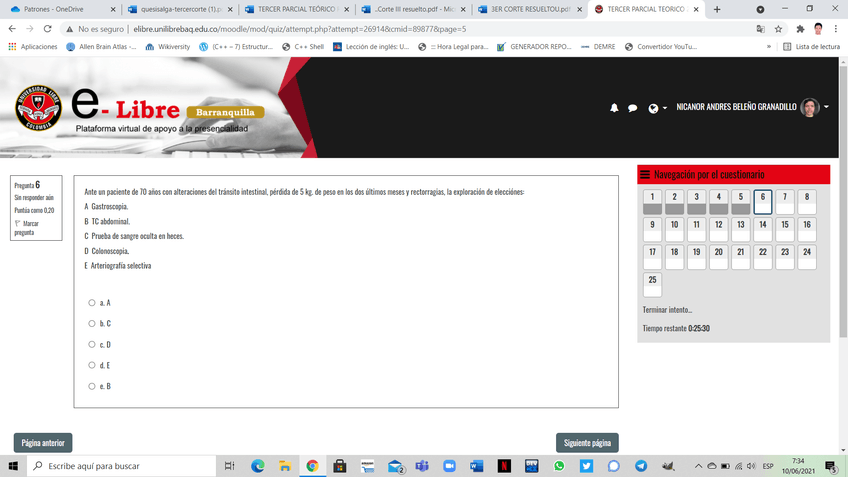Go to Página anterior
The height and width of the screenshot is (477, 848).
coord(43,443)
